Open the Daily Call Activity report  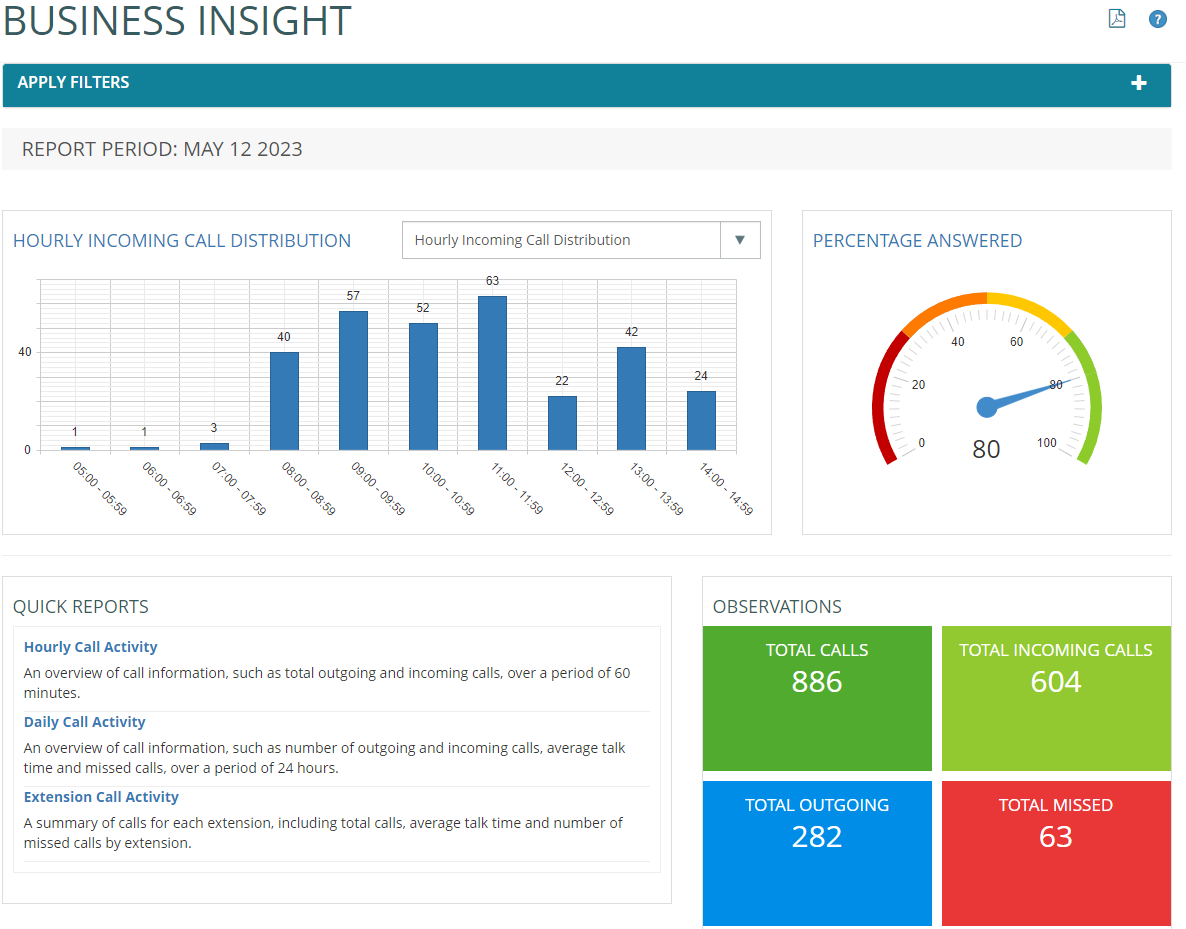click(x=85, y=722)
